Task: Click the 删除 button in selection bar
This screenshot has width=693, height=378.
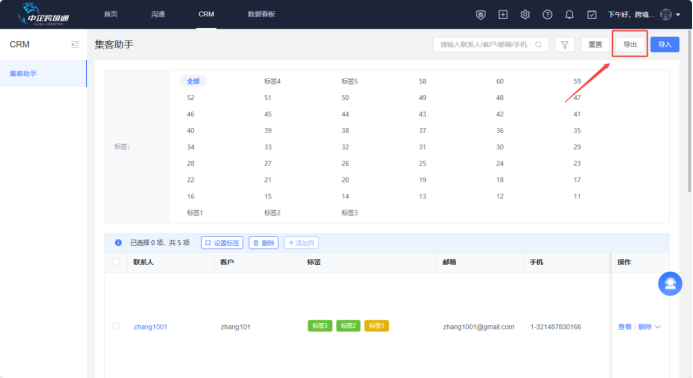Action: point(263,243)
